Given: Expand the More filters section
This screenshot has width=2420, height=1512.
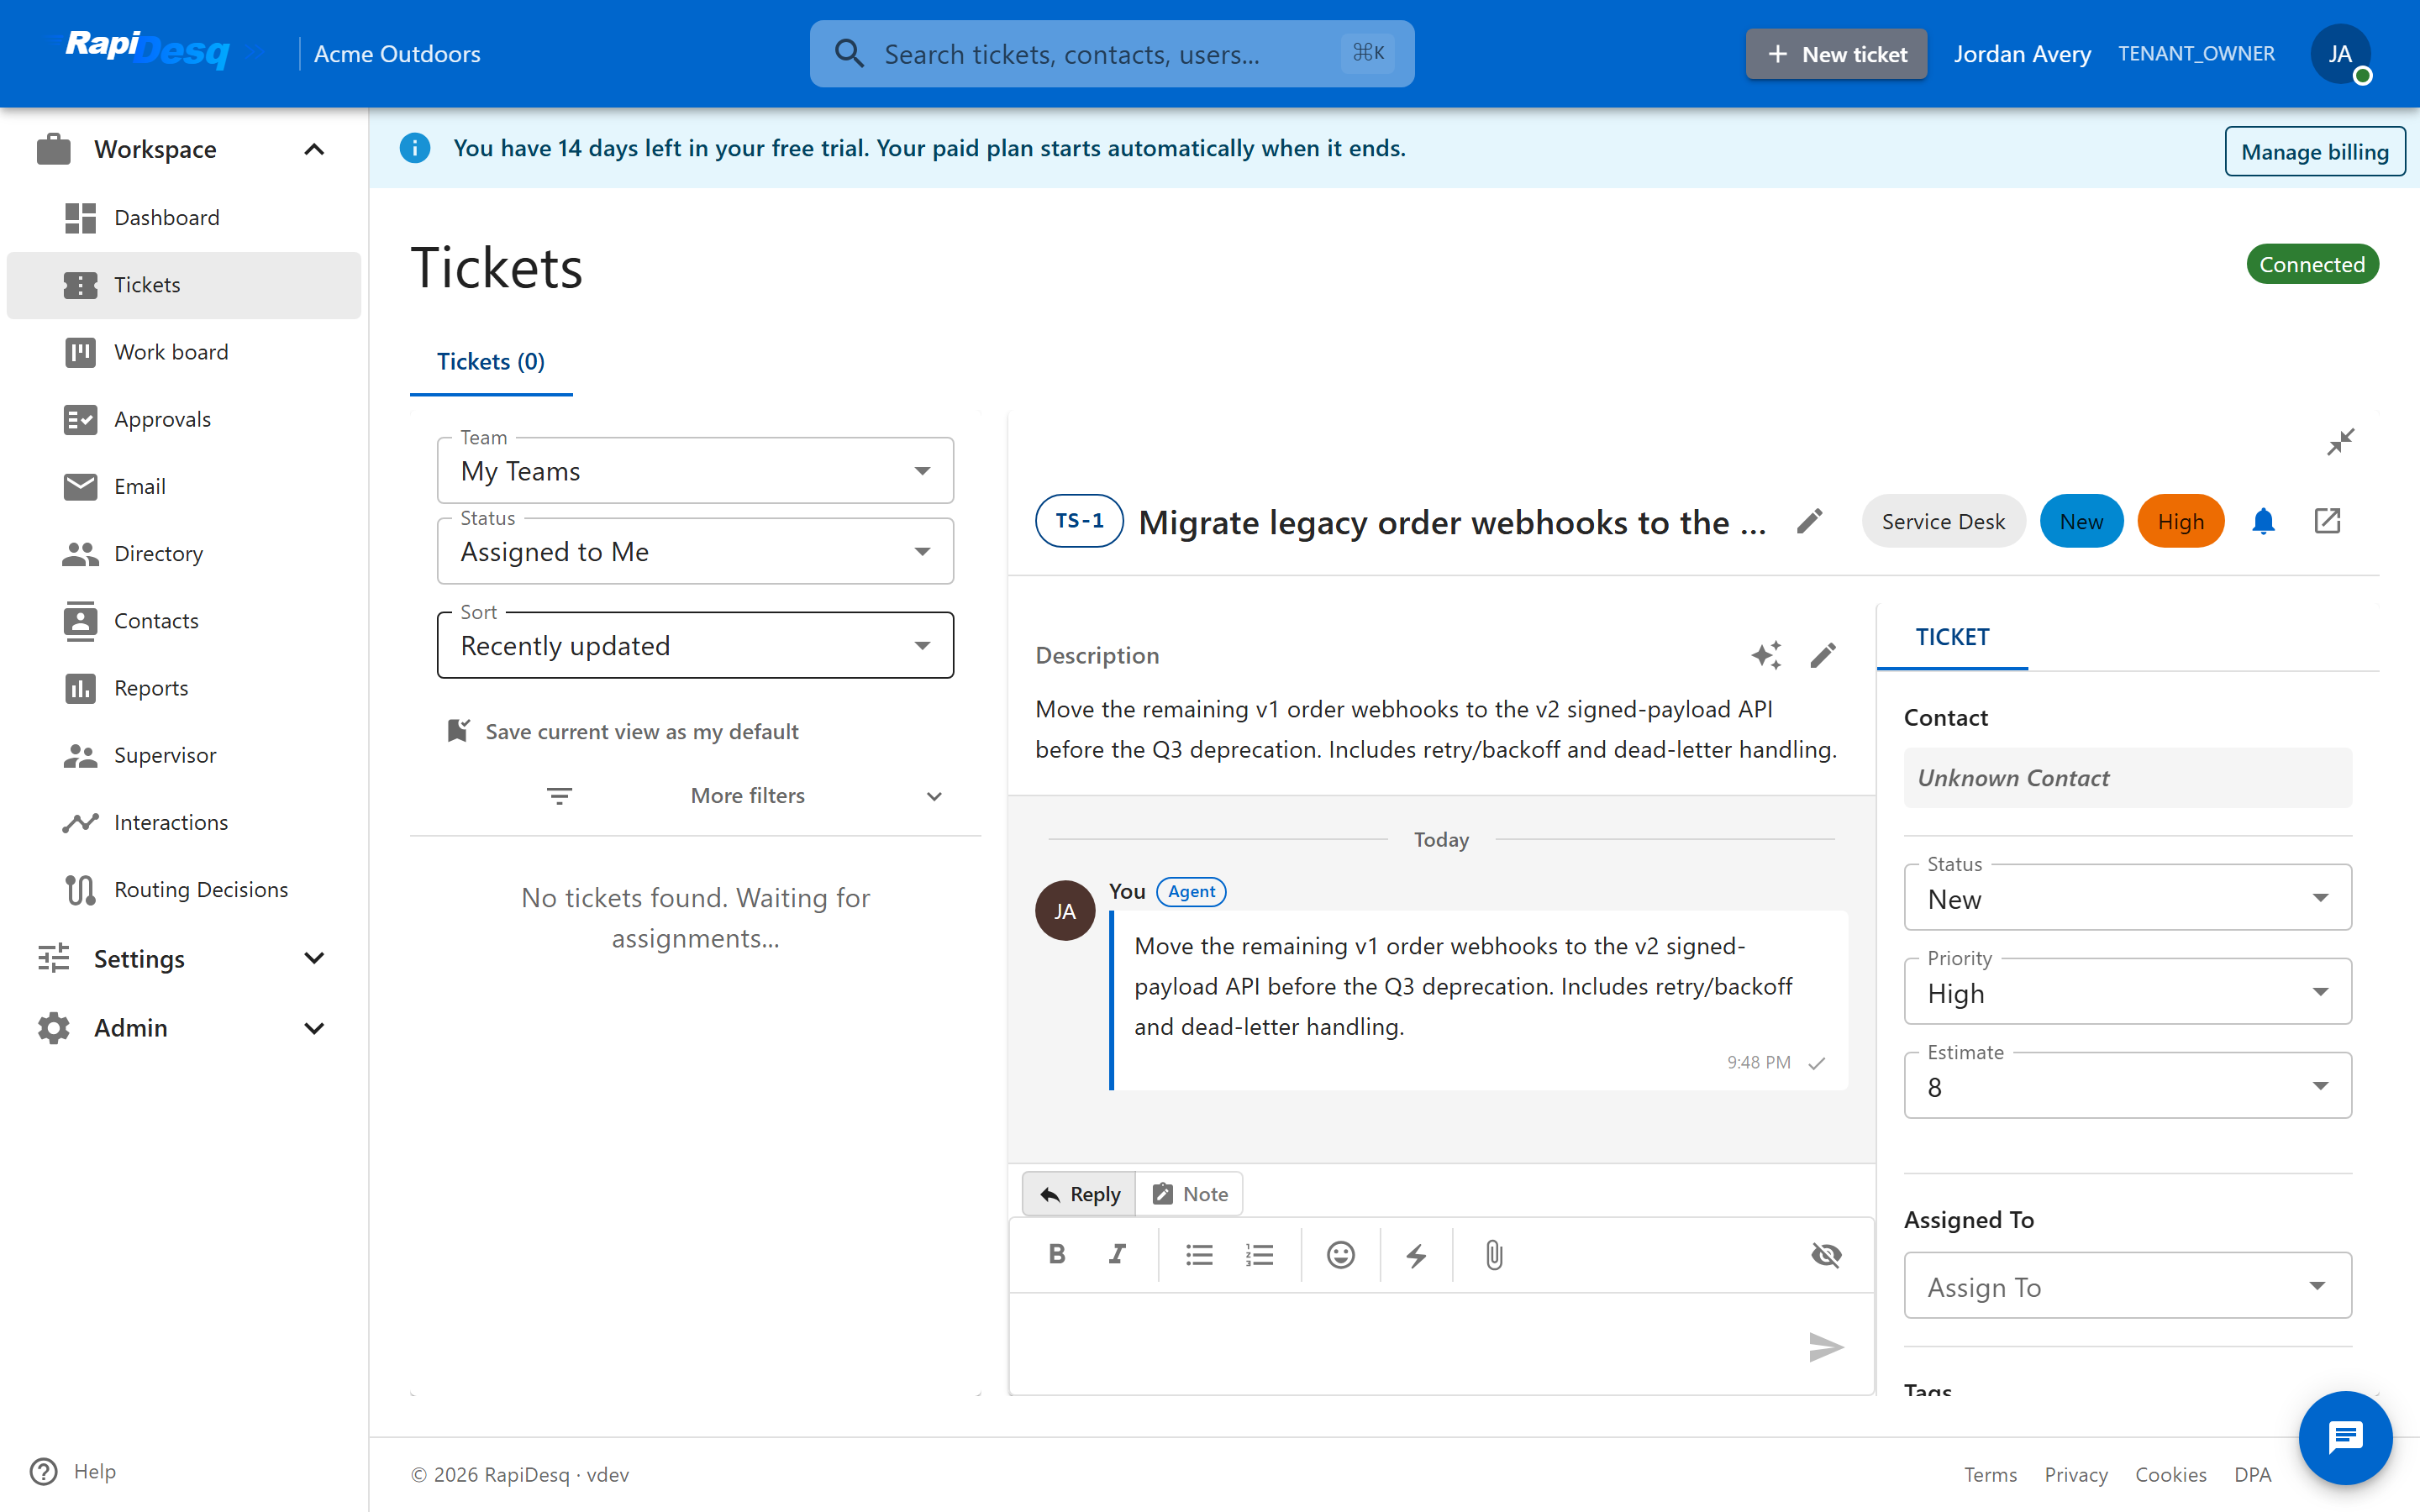Looking at the screenshot, I should [x=745, y=796].
